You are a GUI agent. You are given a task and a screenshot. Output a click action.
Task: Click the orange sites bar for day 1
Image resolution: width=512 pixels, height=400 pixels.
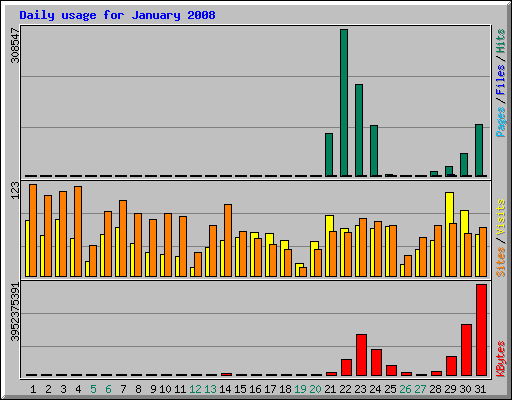33,230
